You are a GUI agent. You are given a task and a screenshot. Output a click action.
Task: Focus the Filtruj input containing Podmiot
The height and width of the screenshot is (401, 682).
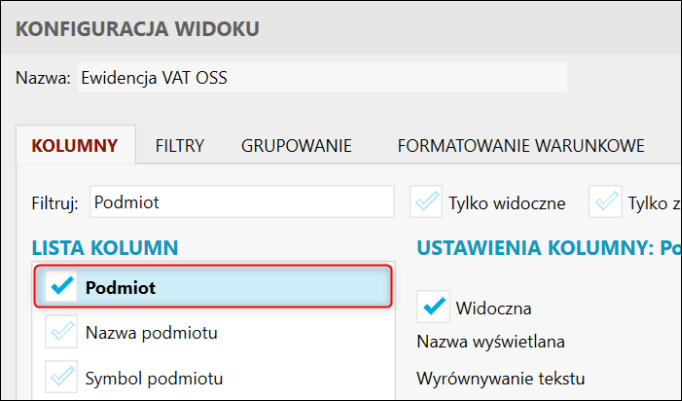point(241,202)
